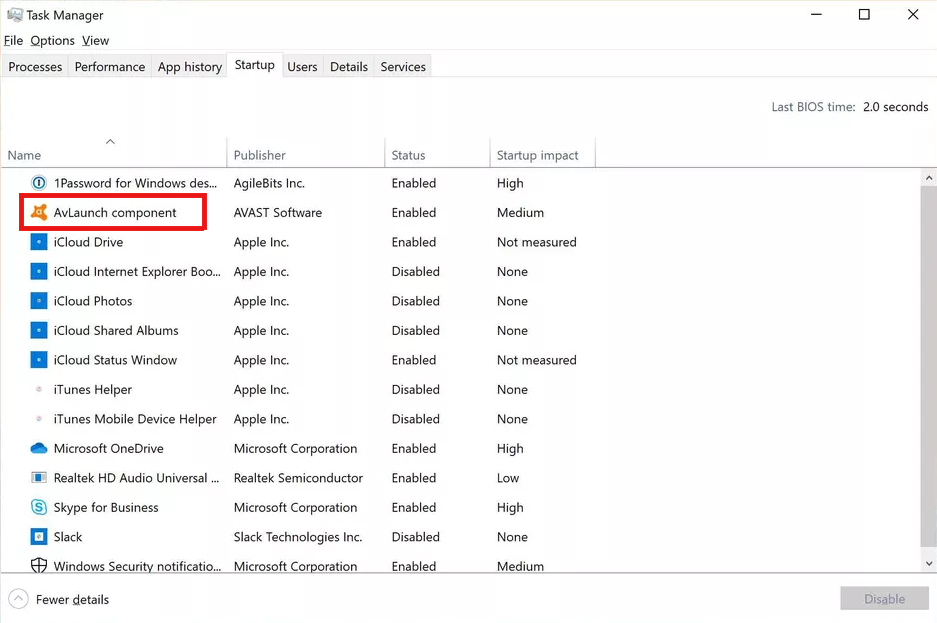Select the iCloud Drive row name
The width and height of the screenshot is (937, 623).
88,242
